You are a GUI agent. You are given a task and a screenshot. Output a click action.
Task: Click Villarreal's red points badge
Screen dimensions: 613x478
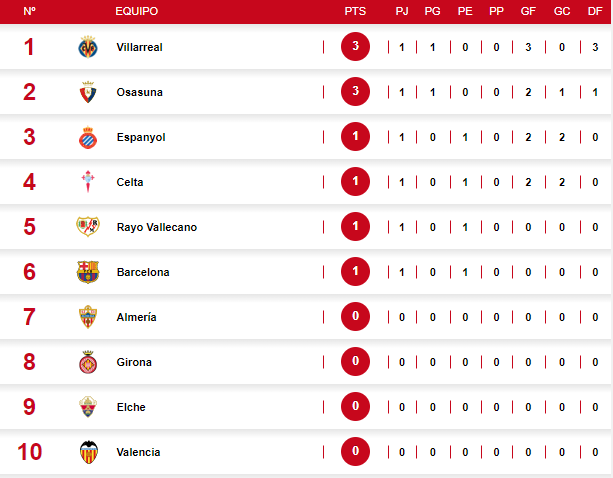[x=355, y=47]
